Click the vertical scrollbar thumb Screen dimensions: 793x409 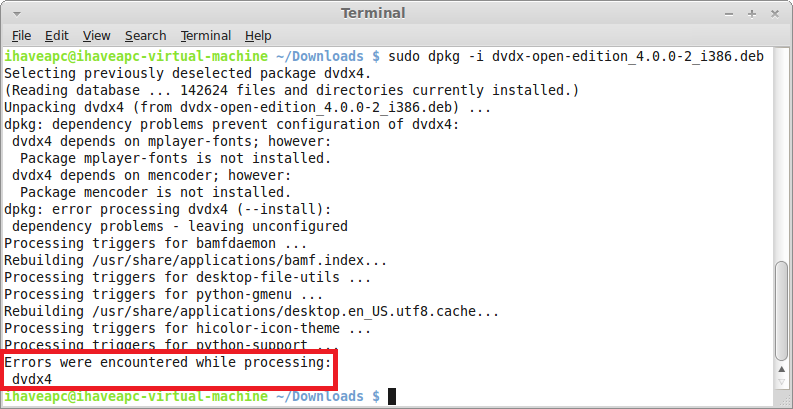pyautogui.click(x=782, y=311)
